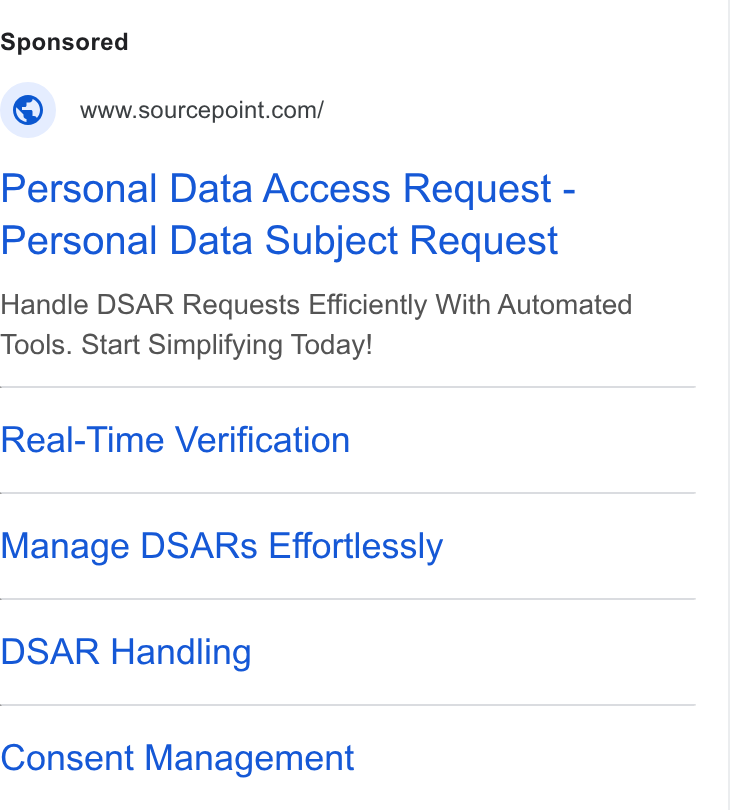Follow the Consent Management sitelink
This screenshot has width=730, height=810.
click(177, 758)
